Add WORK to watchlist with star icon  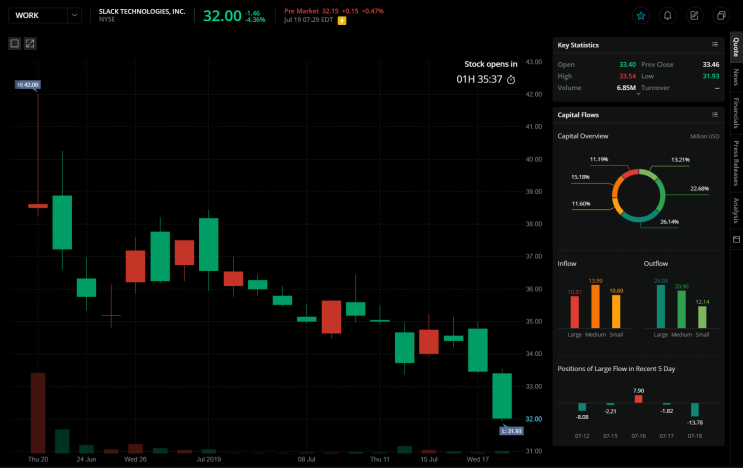pos(641,16)
